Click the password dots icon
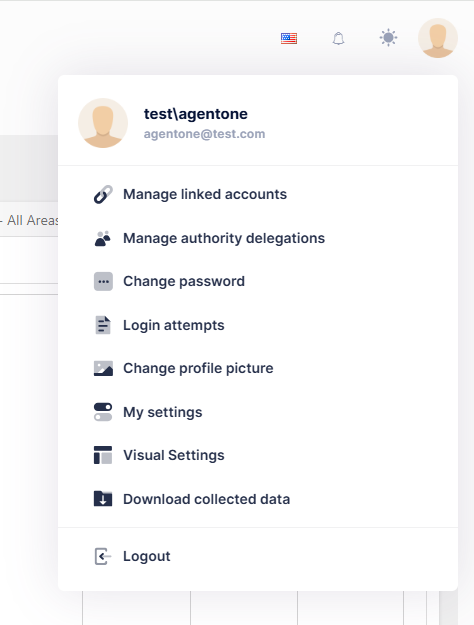The image size is (474, 625). click(x=103, y=281)
